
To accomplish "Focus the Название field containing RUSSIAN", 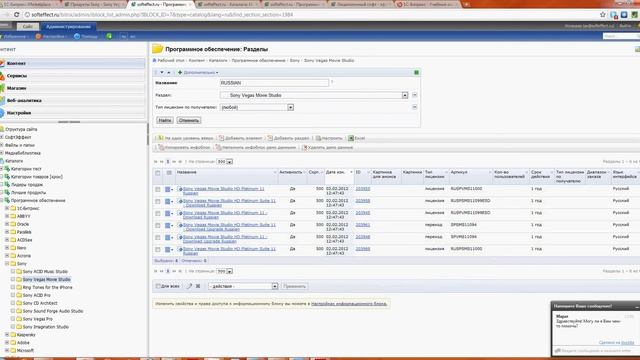I will 274,83.
